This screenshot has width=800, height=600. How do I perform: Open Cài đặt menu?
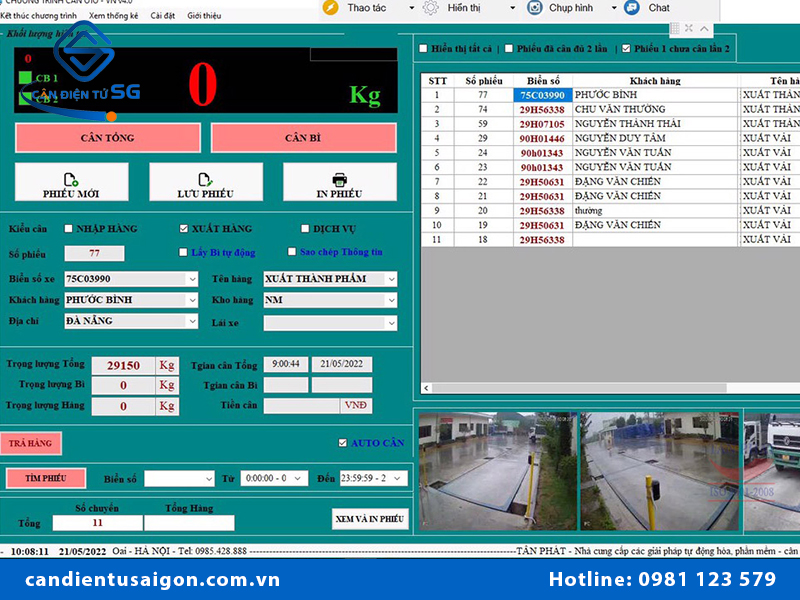[163, 16]
